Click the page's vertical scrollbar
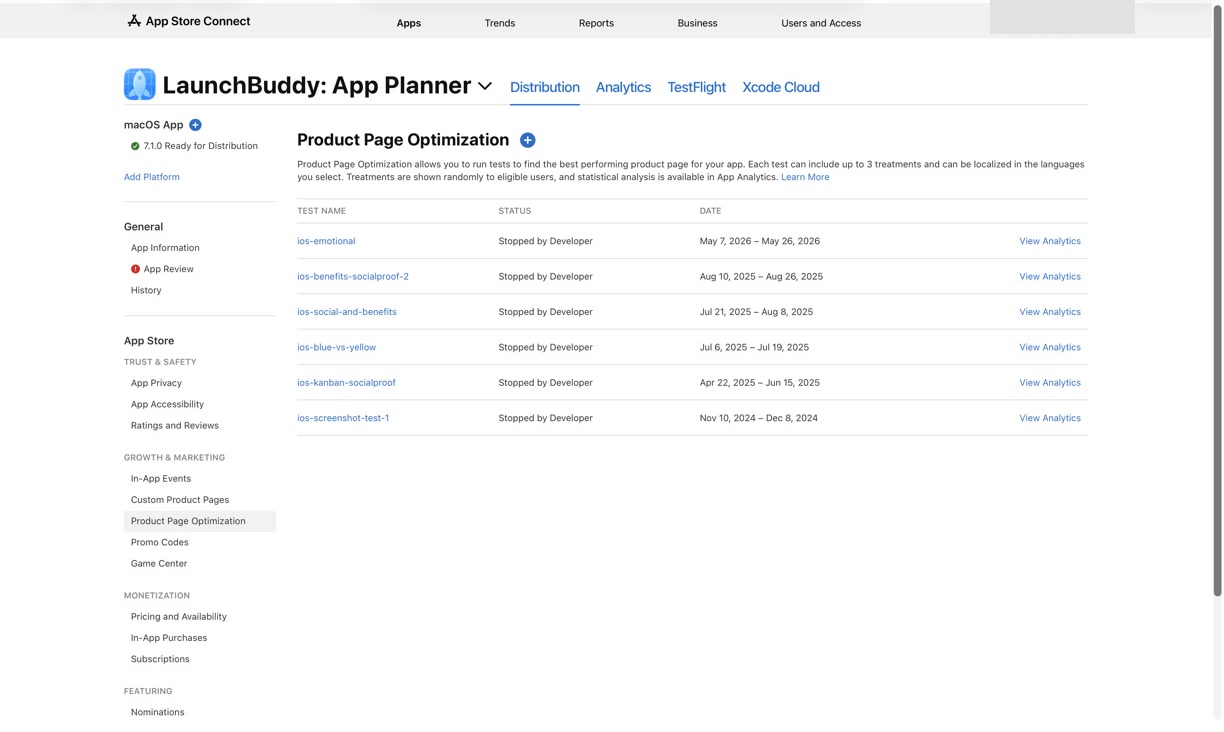The height and width of the screenshot is (732, 1224). [1217, 300]
